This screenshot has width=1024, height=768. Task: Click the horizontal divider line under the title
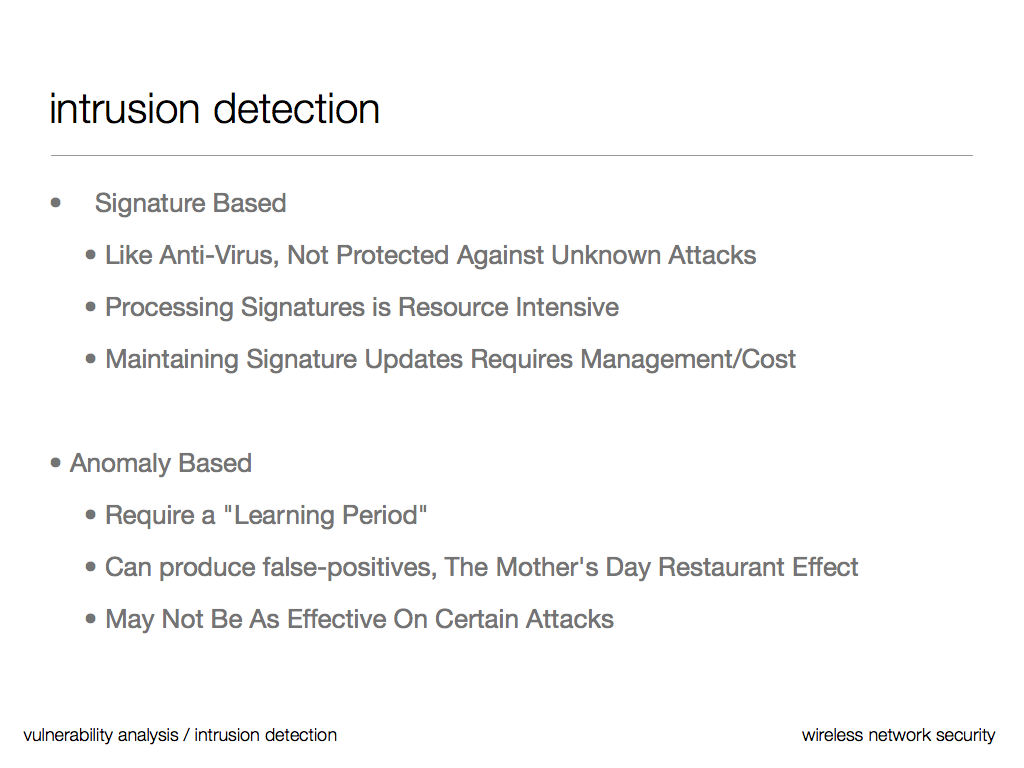tap(511, 156)
